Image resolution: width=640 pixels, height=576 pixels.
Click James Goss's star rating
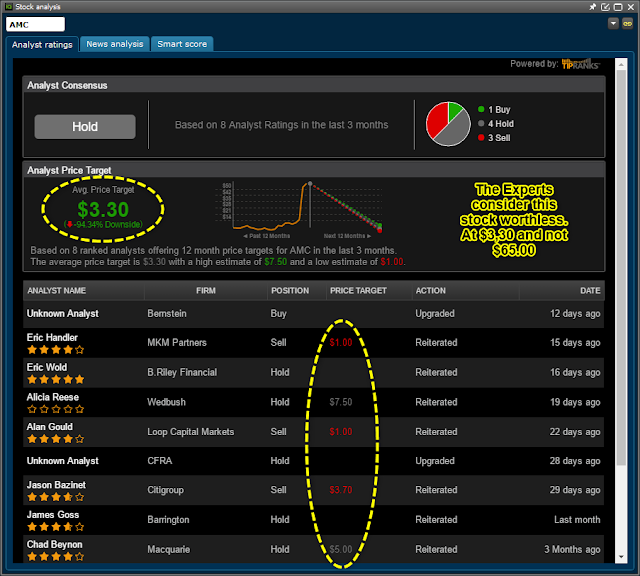[56, 527]
